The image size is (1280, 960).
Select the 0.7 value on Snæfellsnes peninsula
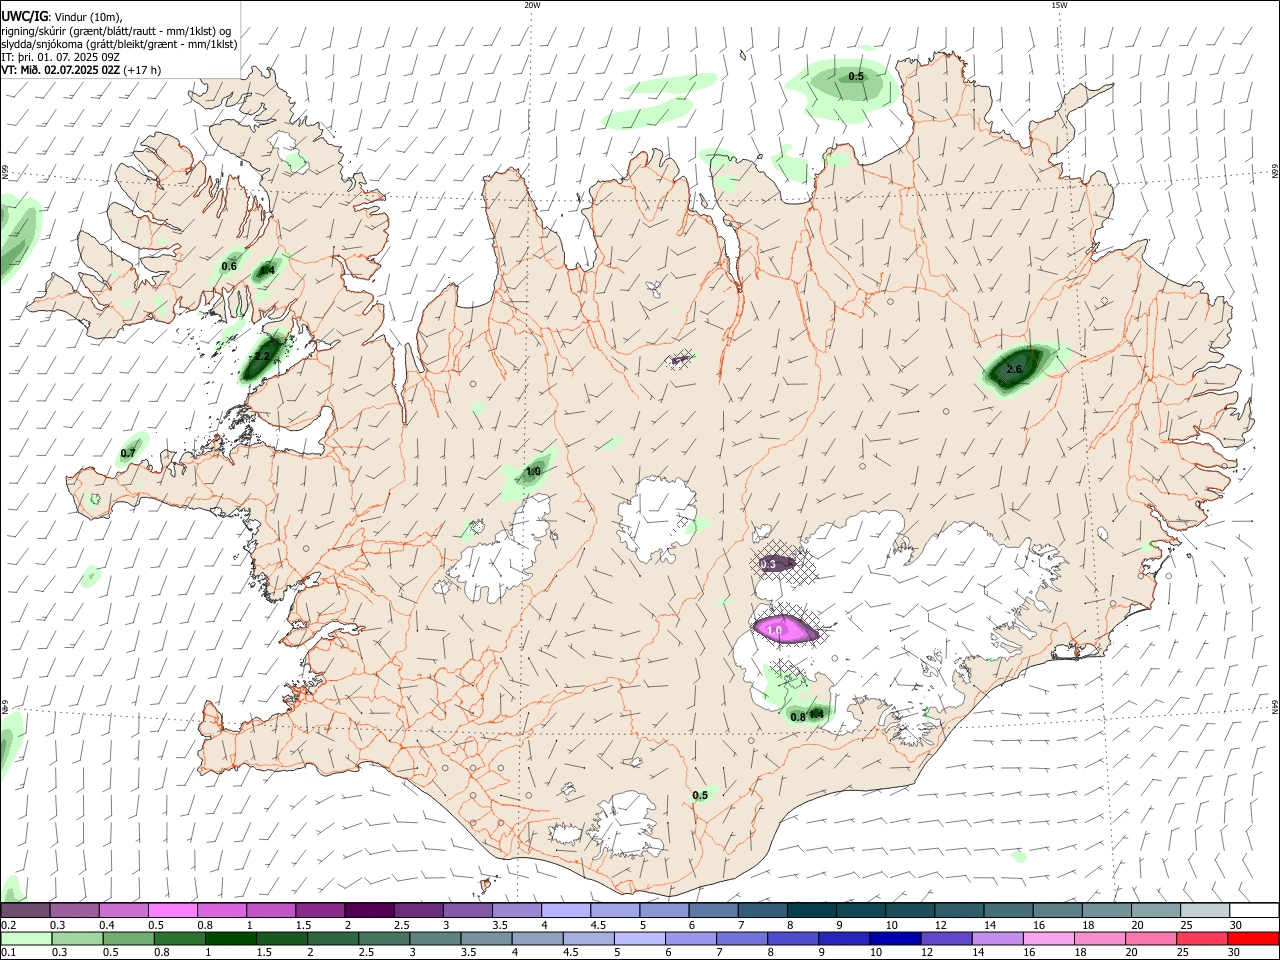(x=128, y=454)
